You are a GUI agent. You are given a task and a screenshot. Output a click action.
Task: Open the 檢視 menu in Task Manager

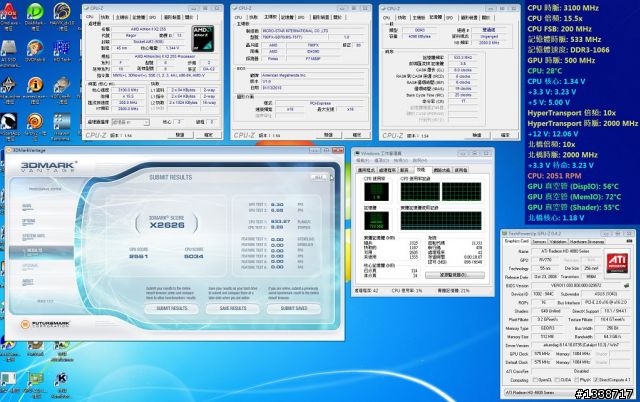402,161
